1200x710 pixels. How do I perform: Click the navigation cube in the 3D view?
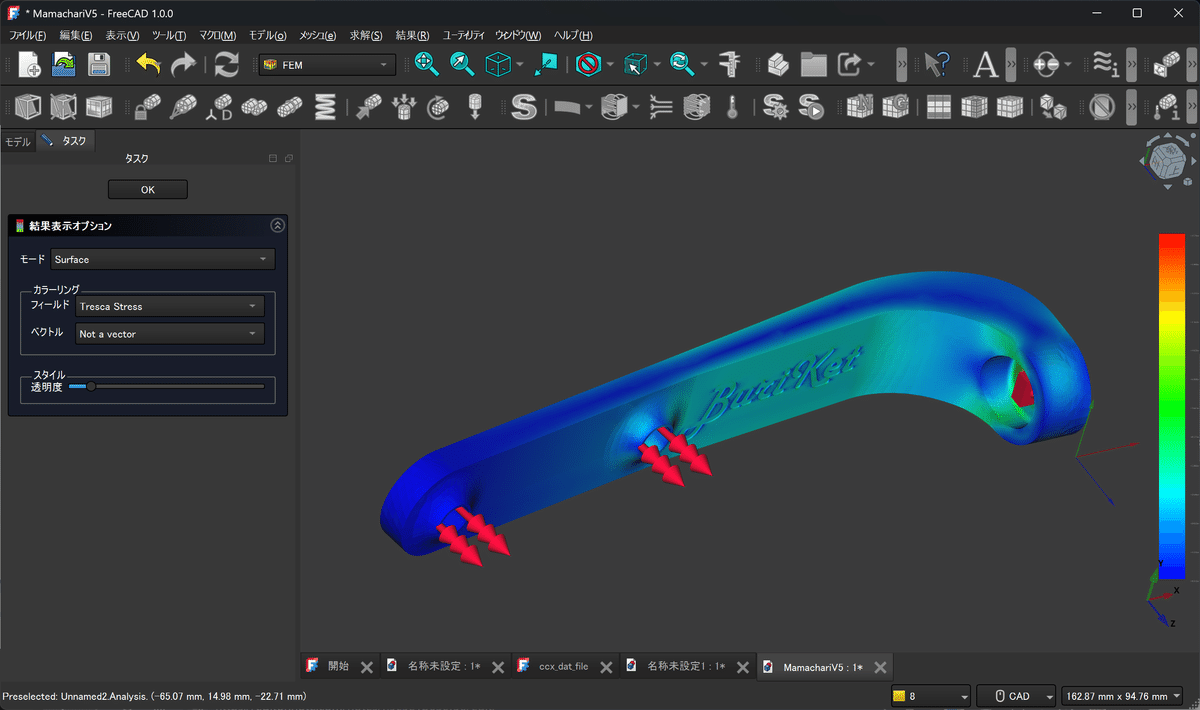[x=1168, y=160]
